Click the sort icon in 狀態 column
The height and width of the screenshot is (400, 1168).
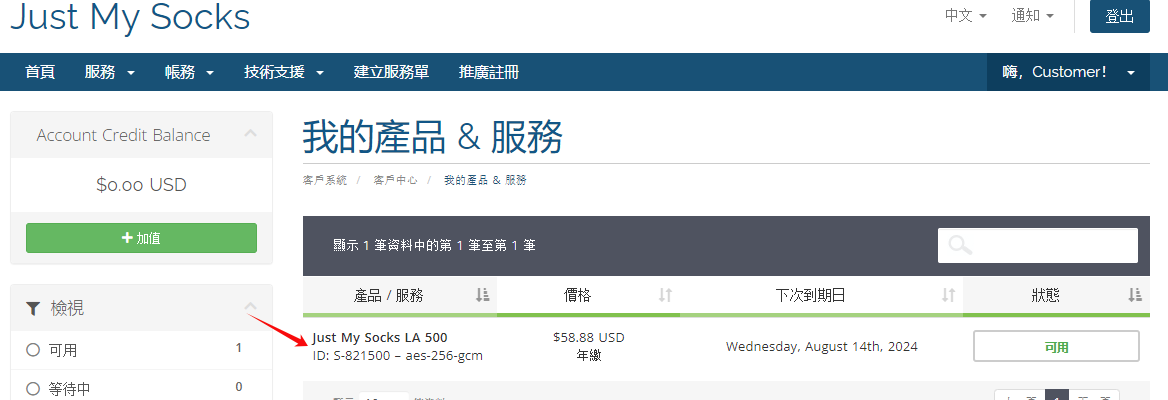coord(1134,295)
